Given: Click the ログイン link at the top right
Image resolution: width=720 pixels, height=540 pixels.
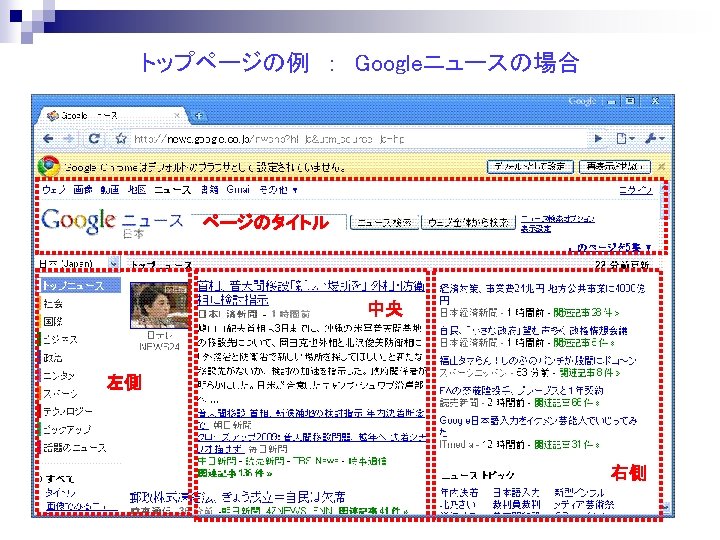Looking at the screenshot, I should (636, 190).
